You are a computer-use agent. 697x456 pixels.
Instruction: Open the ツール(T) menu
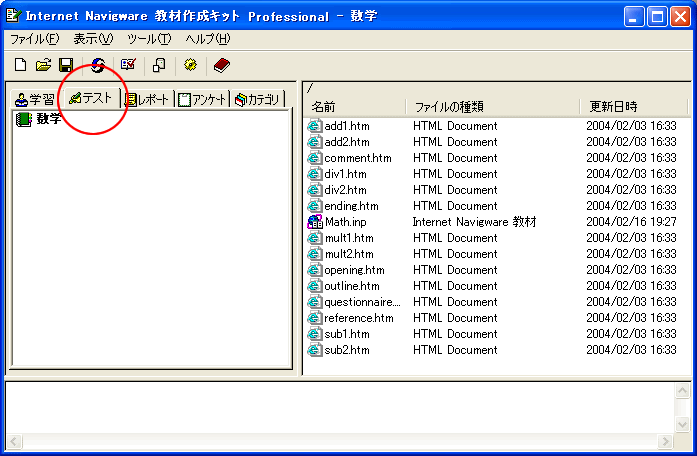pyautogui.click(x=149, y=39)
